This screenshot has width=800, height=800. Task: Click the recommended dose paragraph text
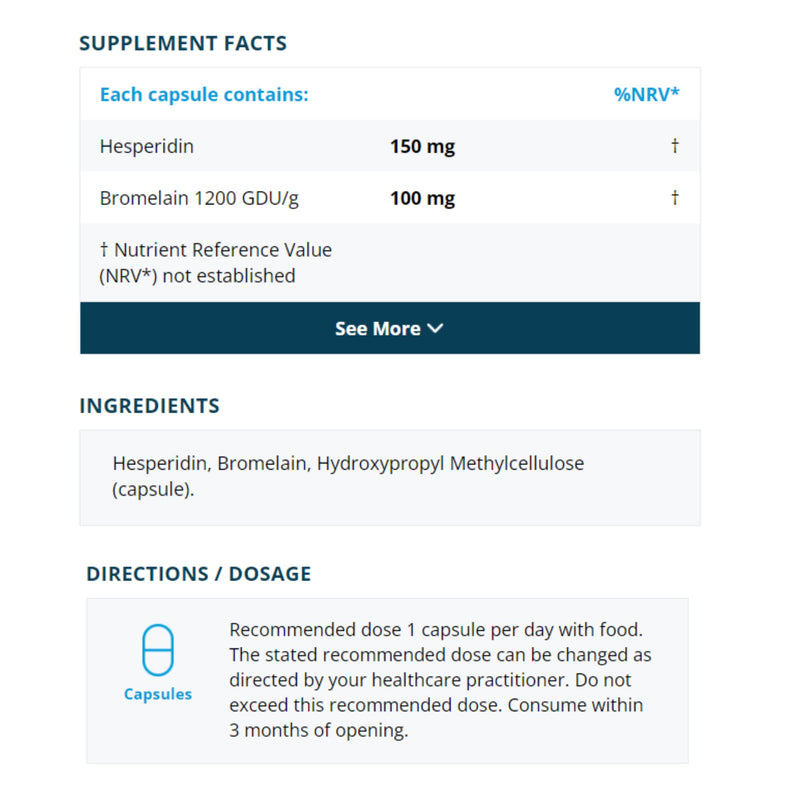point(440,680)
